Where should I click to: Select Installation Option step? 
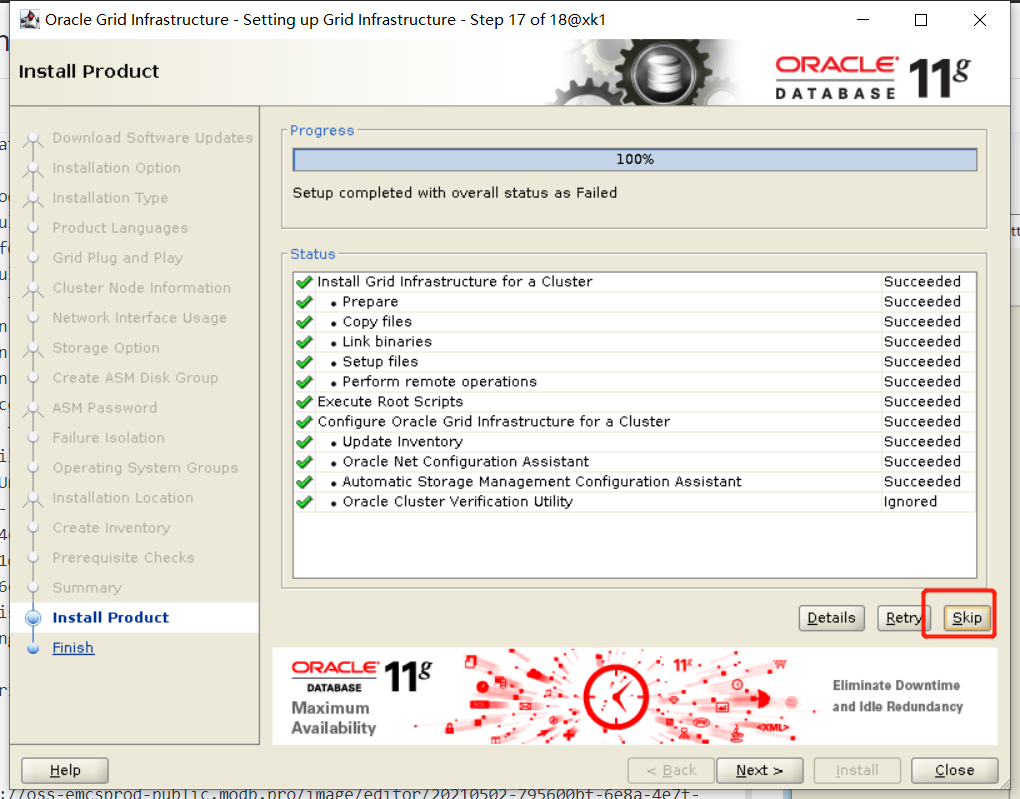116,168
